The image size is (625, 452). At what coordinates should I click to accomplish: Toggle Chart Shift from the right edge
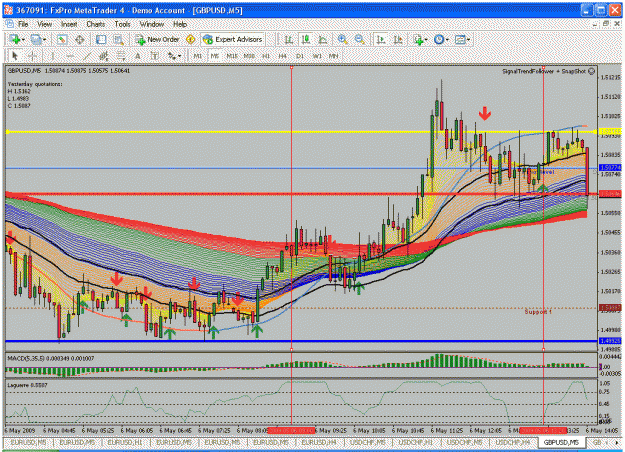[x=398, y=39]
